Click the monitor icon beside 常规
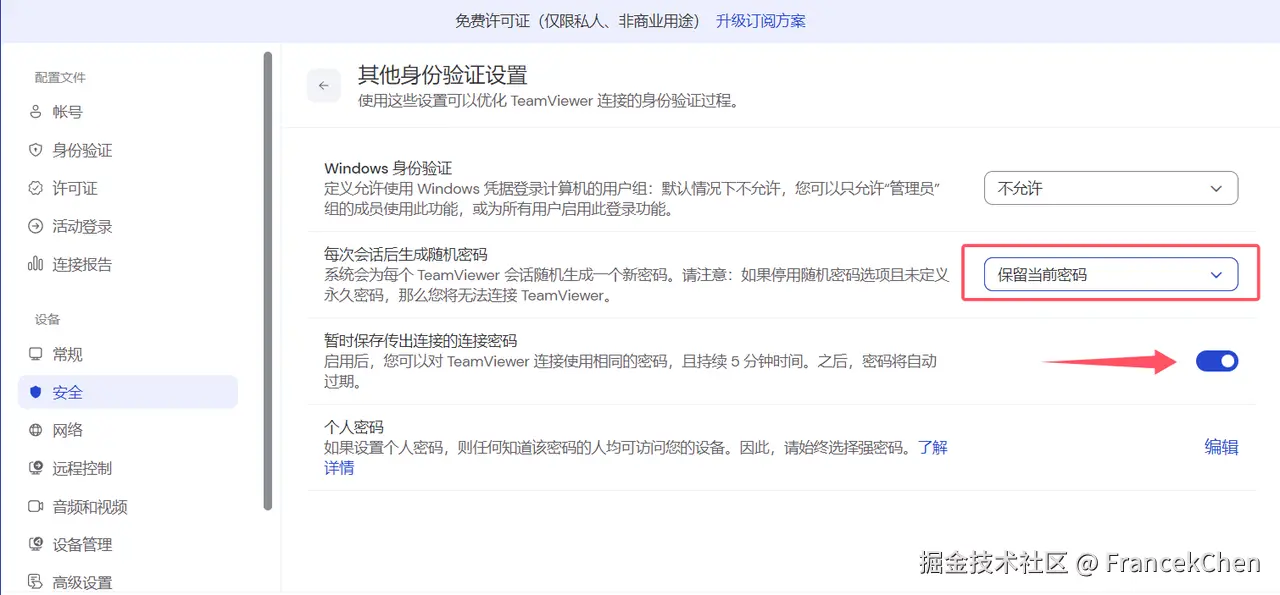The width and height of the screenshot is (1280, 595). point(36,354)
